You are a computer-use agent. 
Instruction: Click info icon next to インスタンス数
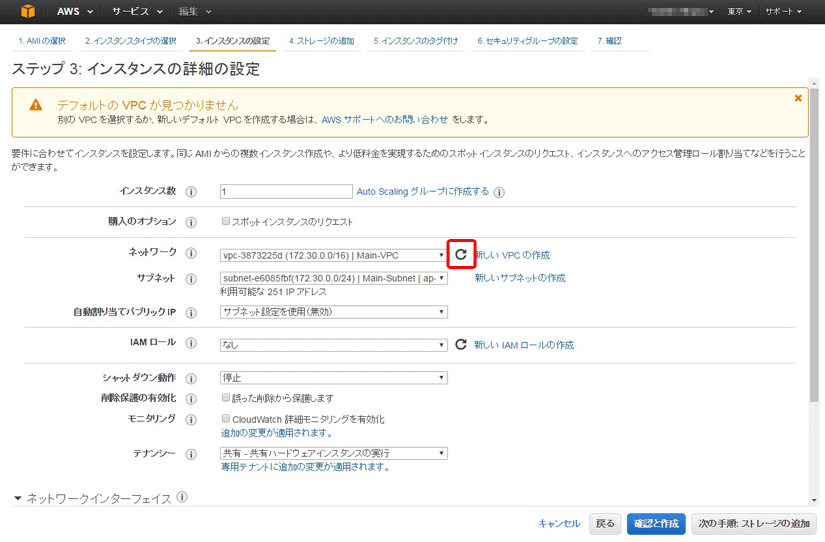coord(191,192)
